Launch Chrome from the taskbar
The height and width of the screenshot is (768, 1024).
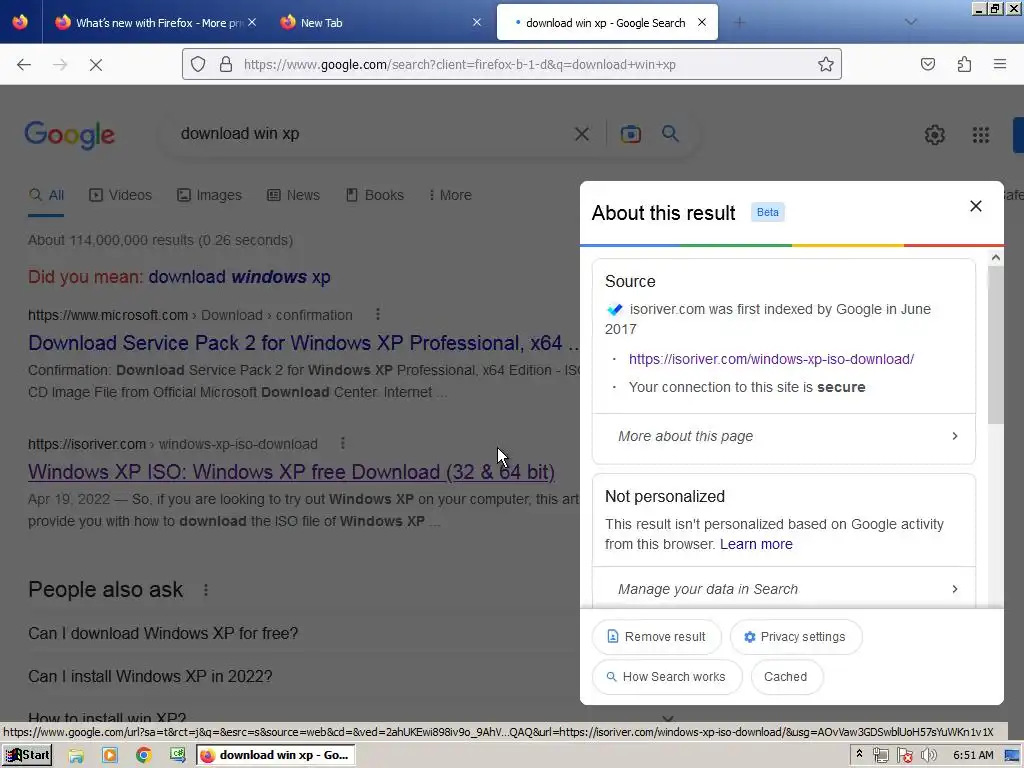[x=144, y=756]
